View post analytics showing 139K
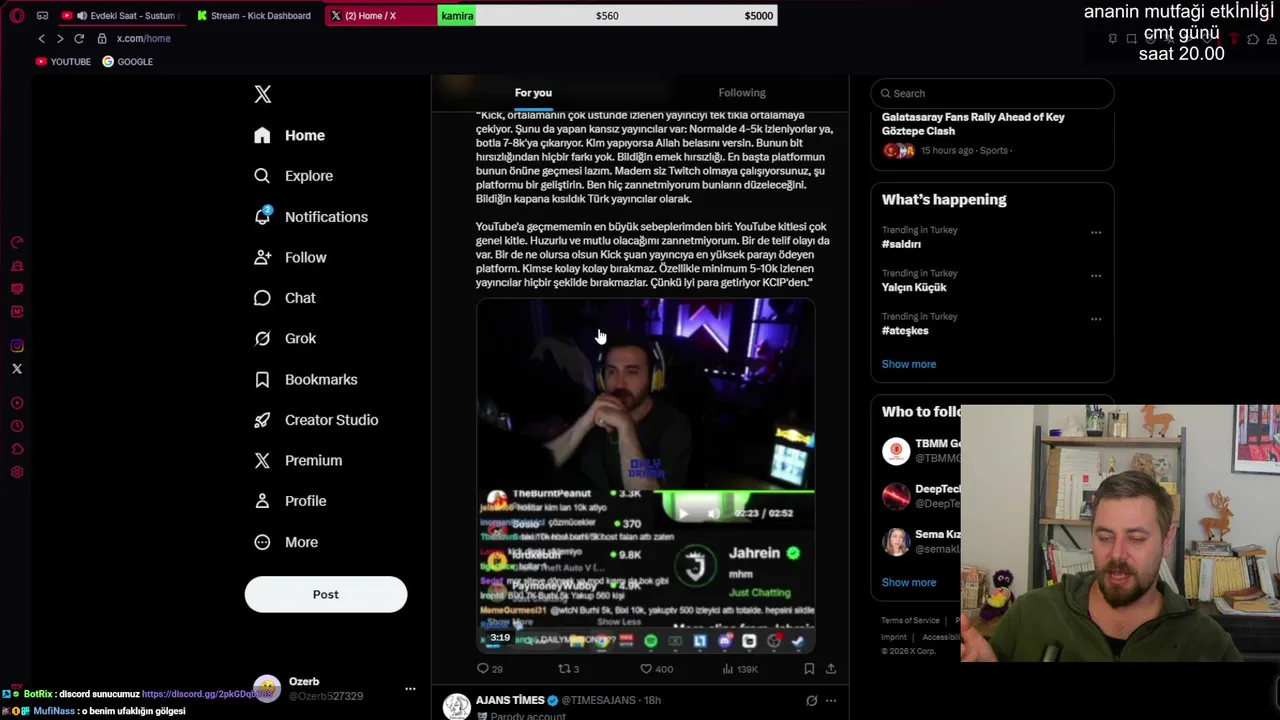 [x=740, y=669]
